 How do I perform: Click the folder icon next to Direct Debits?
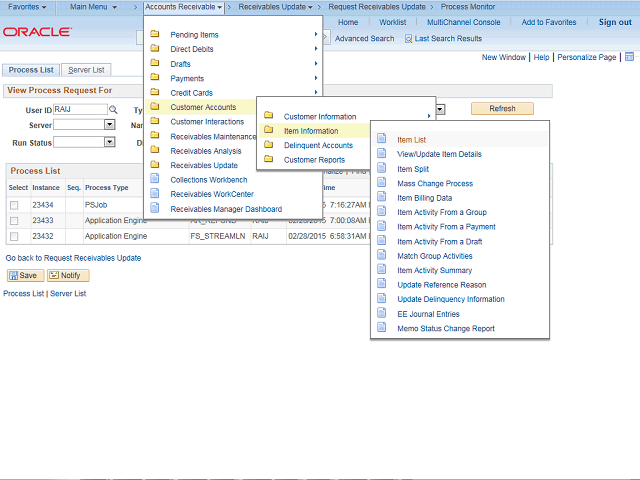[155, 48]
